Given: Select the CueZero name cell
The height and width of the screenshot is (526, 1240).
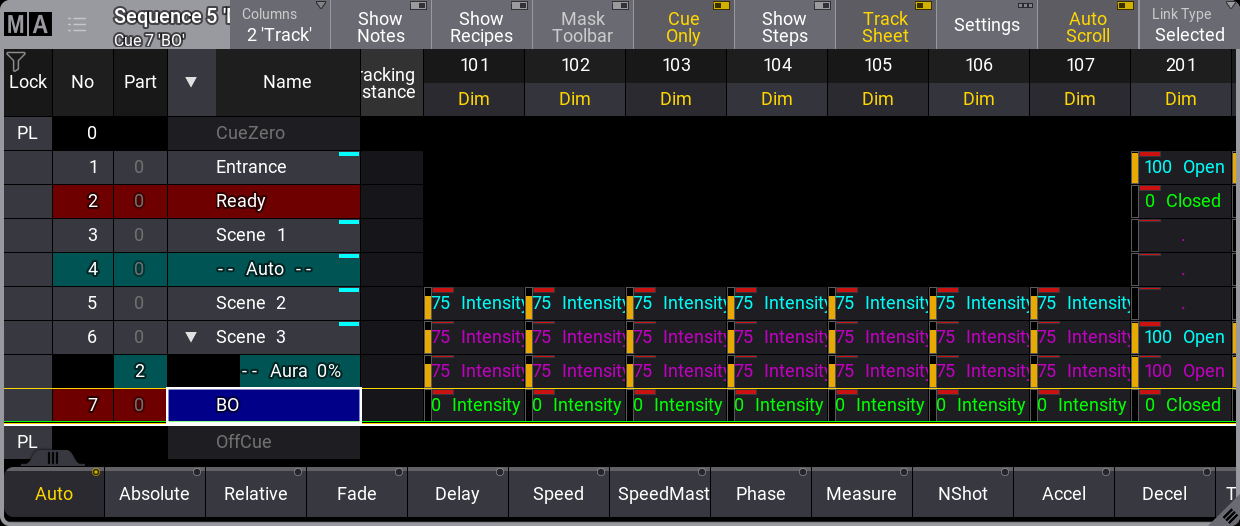Looking at the screenshot, I should click(x=264, y=133).
